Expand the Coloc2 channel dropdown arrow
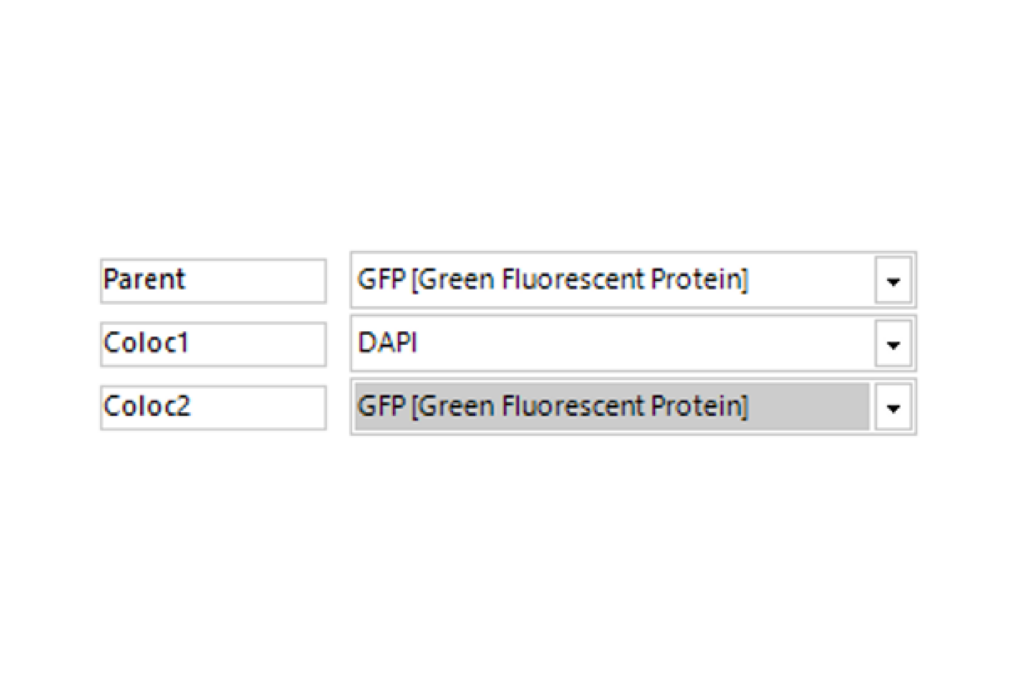This screenshot has height=683, width=1024. (x=893, y=408)
